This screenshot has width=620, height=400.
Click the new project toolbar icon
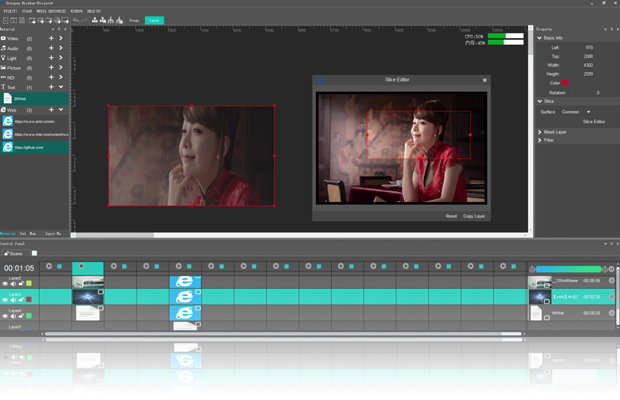pos(6,20)
